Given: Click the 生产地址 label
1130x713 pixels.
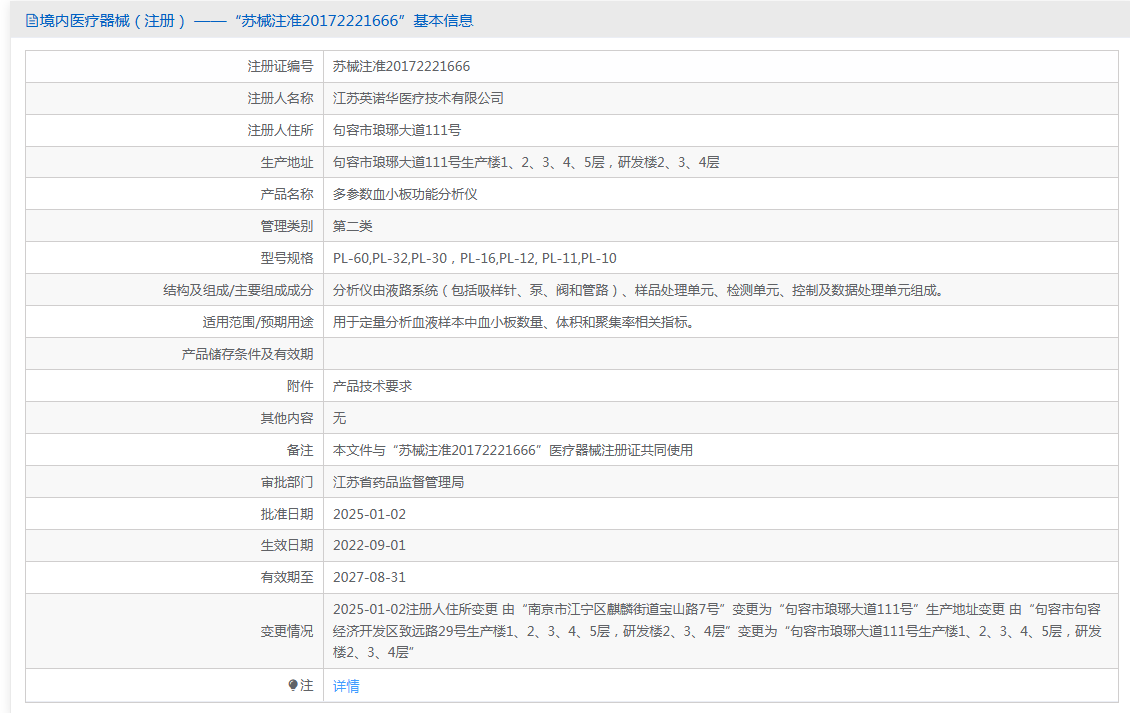Looking at the screenshot, I should click(287, 162).
